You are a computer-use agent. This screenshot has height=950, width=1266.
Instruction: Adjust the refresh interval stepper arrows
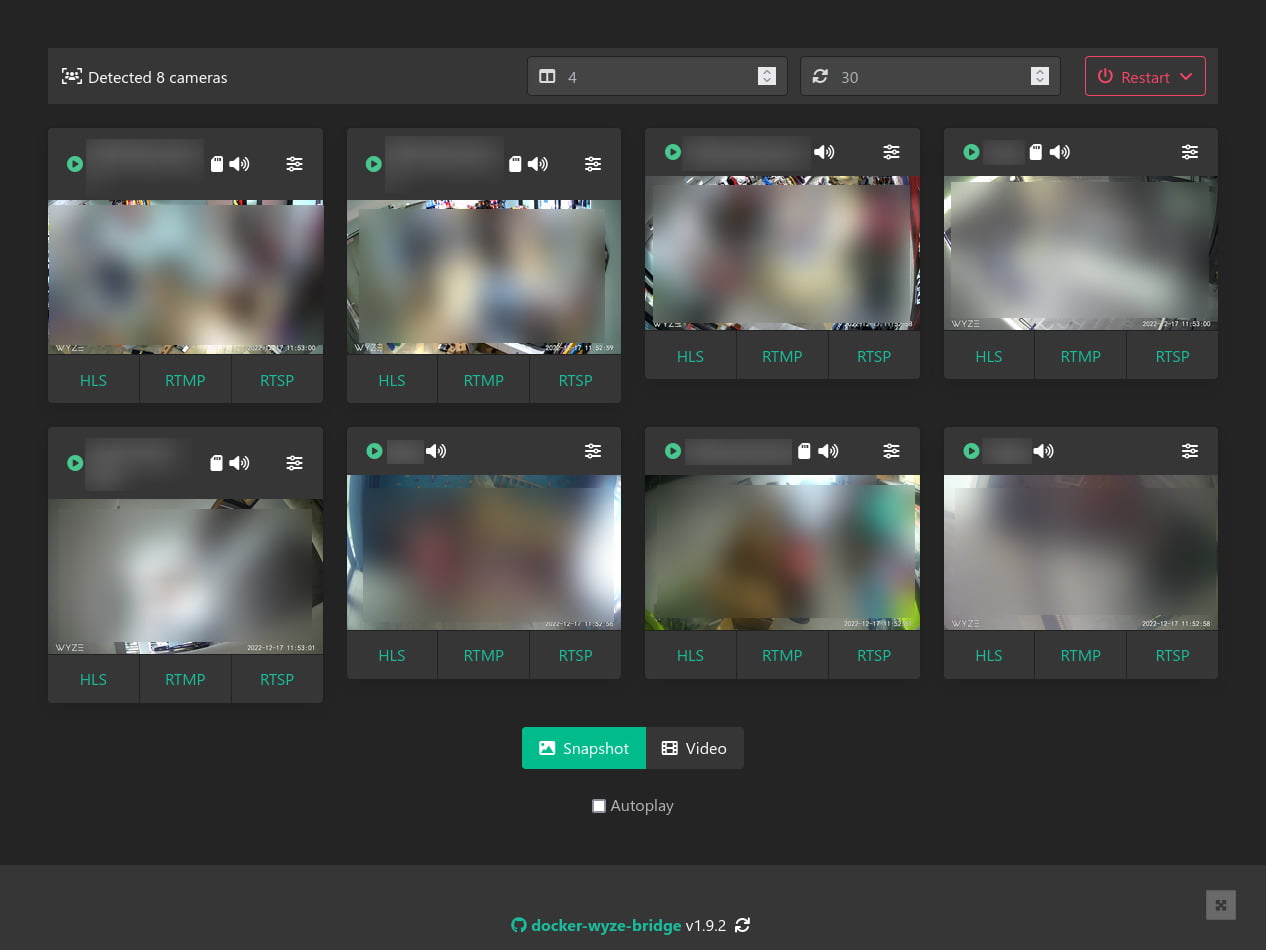pos(1039,77)
